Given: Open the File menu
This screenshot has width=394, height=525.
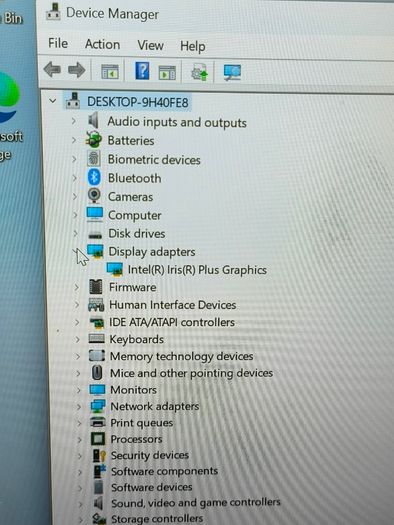Looking at the screenshot, I should click(58, 44).
